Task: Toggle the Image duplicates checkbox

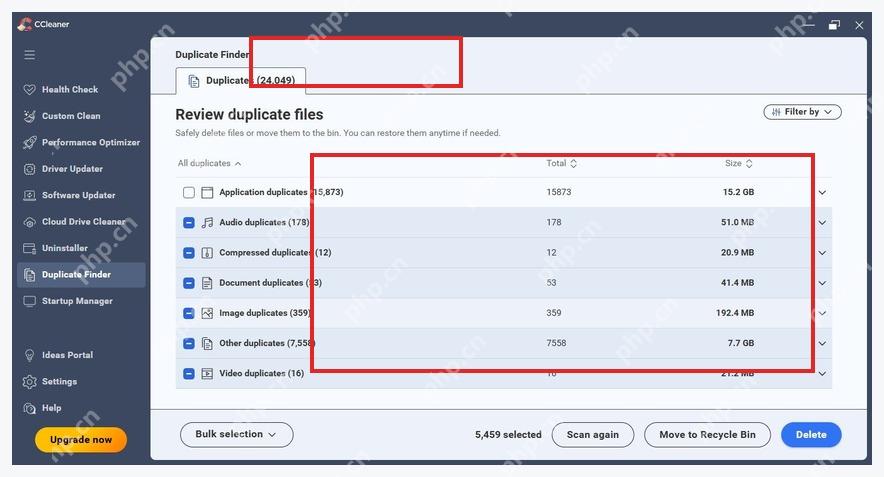Action: pyautogui.click(x=189, y=313)
